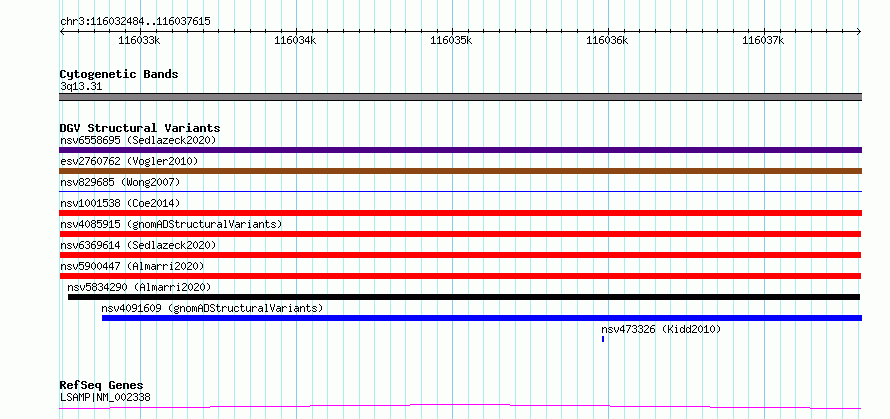Open the nsv5834290 (Almarri2020) label
890x419 pixels.
[139, 287]
